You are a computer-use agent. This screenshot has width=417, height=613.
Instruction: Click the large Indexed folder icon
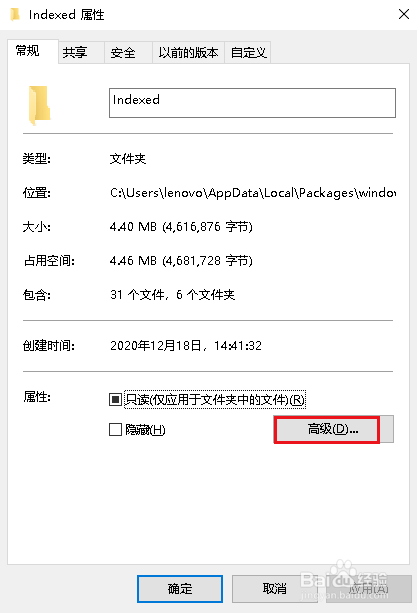[39, 105]
